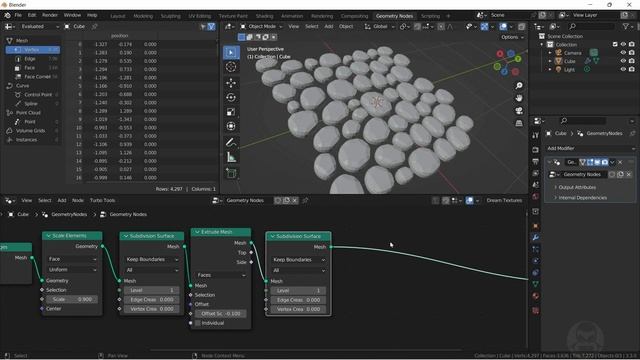Open the Tool properties tab
The height and width of the screenshot is (360, 640).
tap(536, 135)
